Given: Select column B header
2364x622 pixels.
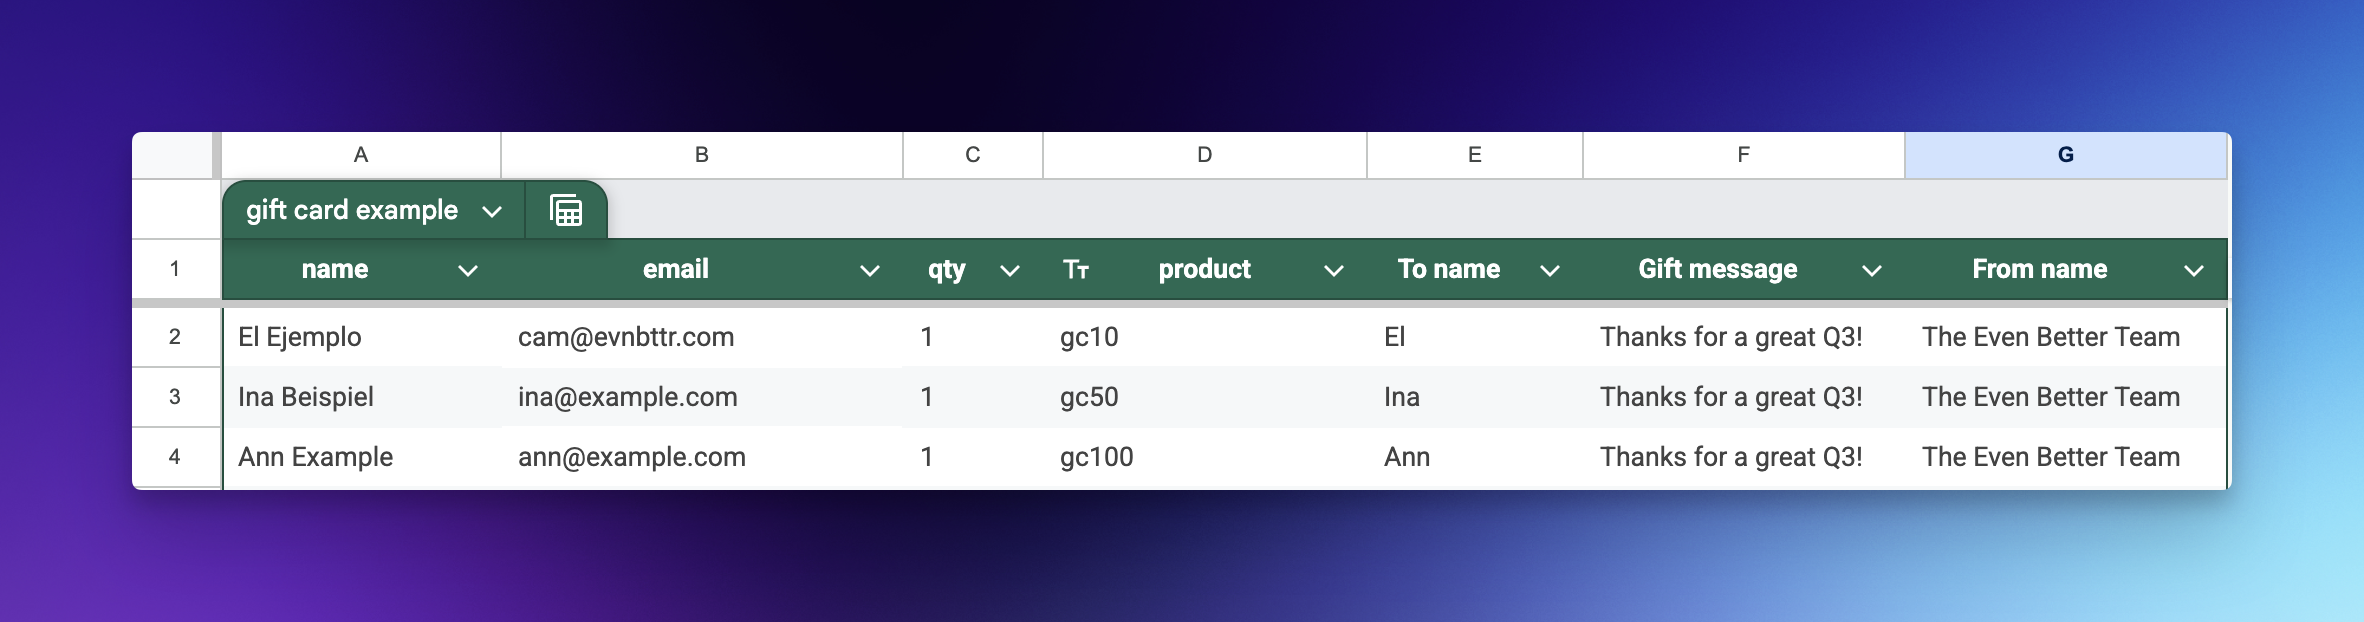Looking at the screenshot, I should tap(702, 155).
